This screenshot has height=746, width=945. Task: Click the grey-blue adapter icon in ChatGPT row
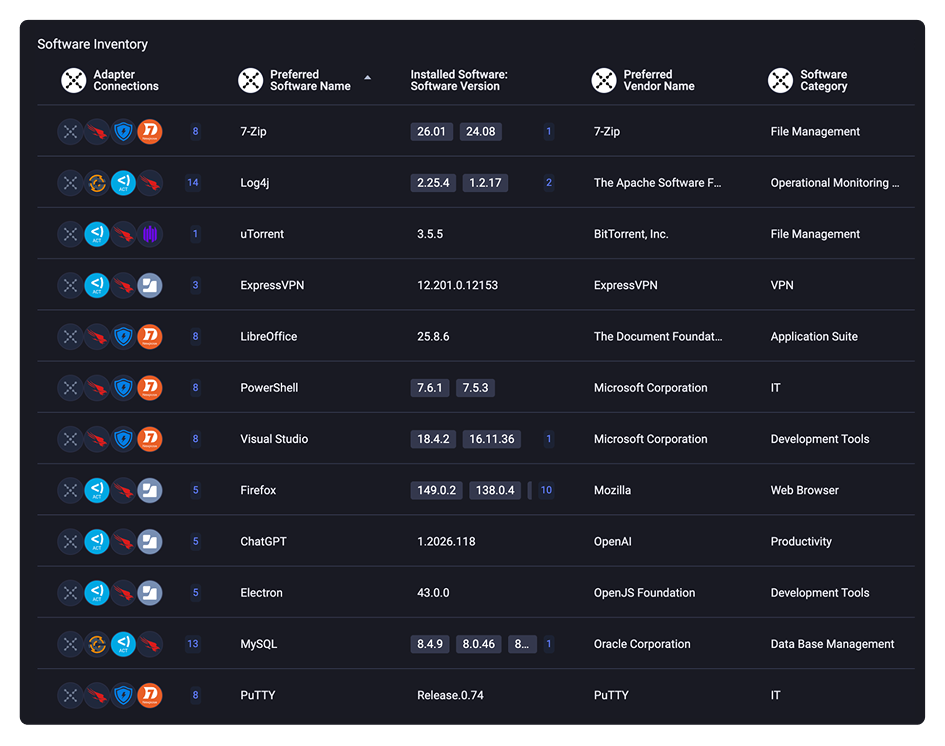click(x=149, y=541)
